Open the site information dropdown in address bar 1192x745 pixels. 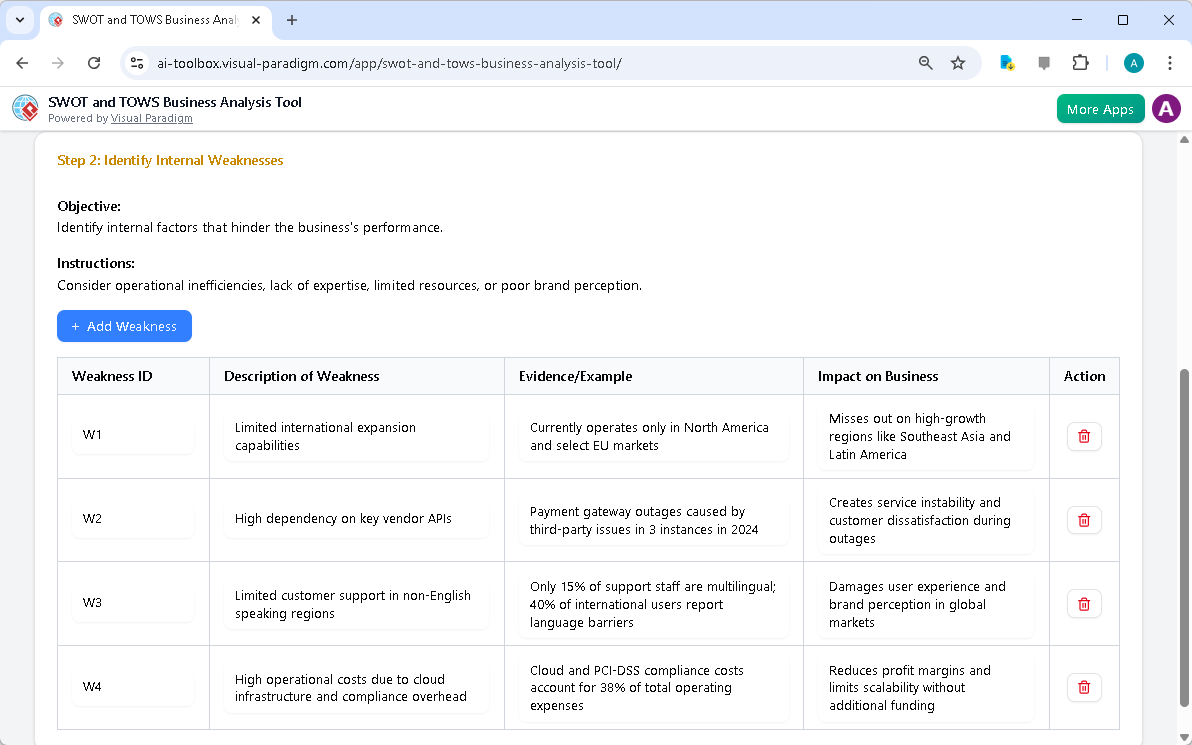pos(136,62)
